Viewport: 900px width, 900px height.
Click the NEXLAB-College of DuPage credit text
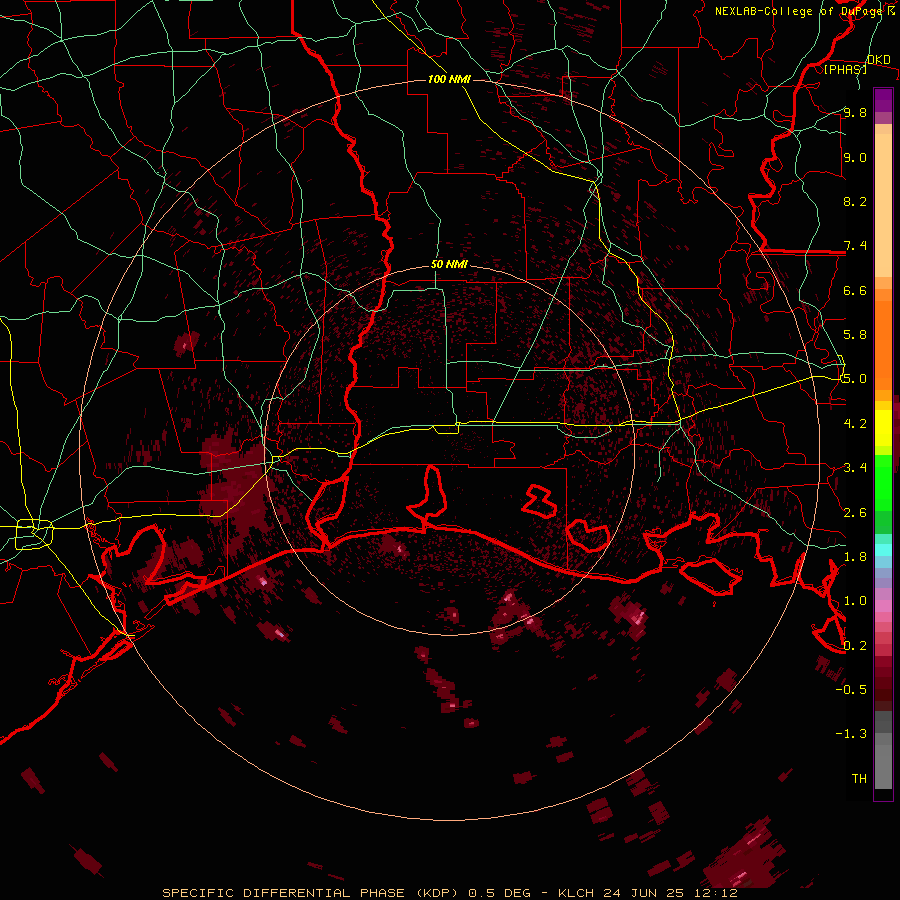point(799,11)
